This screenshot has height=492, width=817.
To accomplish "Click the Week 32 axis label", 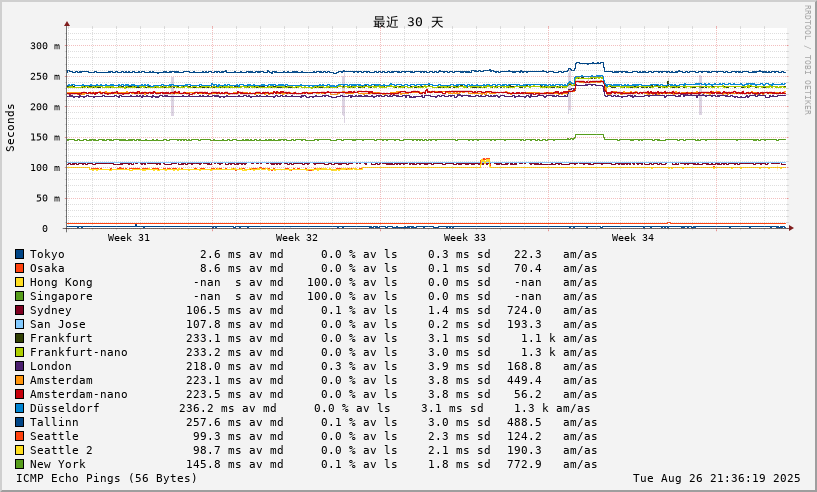I will pyautogui.click(x=296, y=238).
